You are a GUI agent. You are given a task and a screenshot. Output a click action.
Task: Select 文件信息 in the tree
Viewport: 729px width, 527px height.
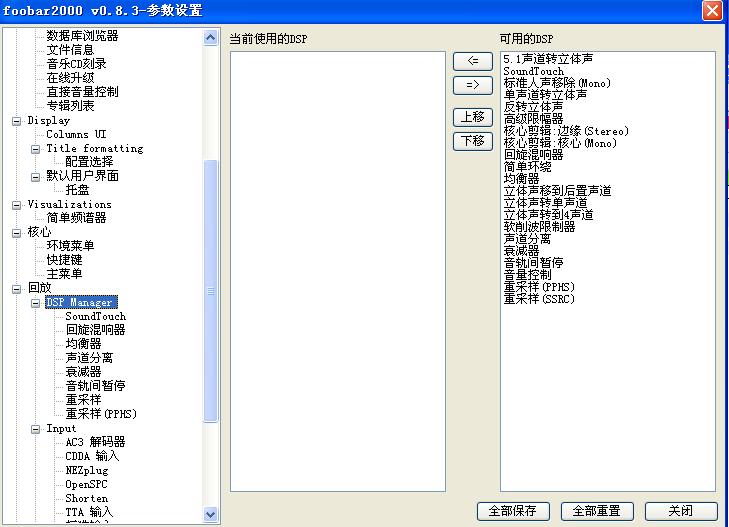pos(70,50)
